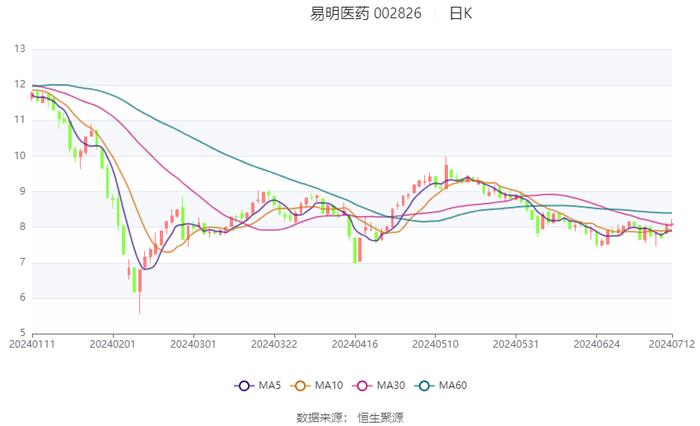Select the 20240301 date axis label
The image size is (700, 426).
[x=193, y=344]
